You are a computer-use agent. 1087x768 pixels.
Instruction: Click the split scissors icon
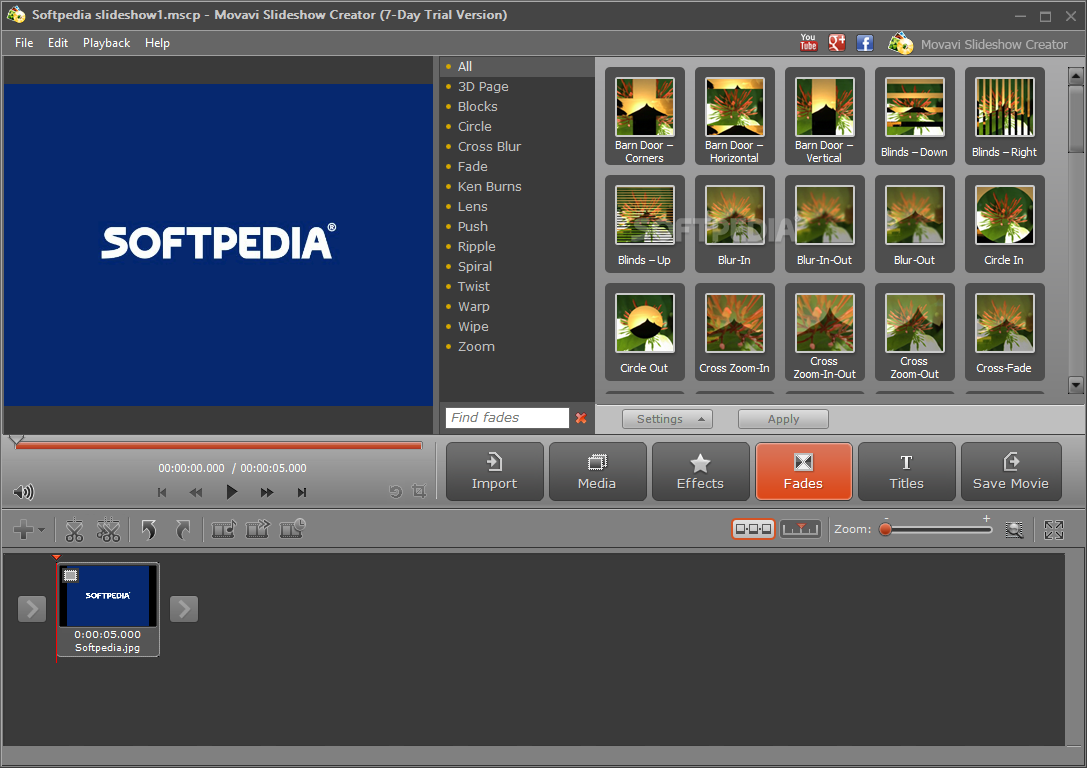pyautogui.click(x=74, y=530)
